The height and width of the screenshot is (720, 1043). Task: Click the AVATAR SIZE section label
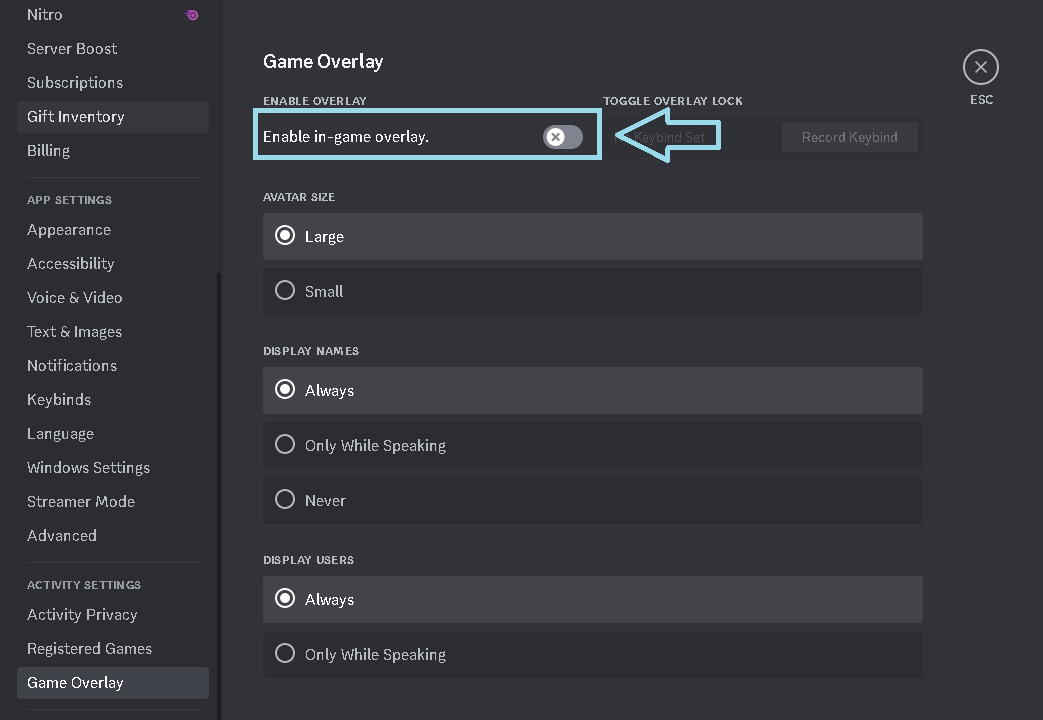click(299, 197)
